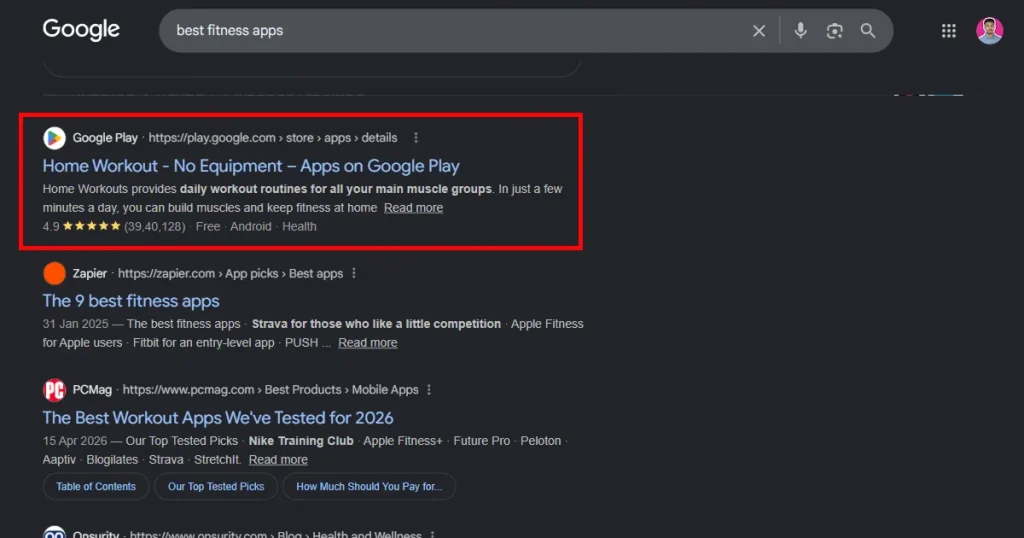Click the Opsurity result URL breadcrumb
The height and width of the screenshot is (538, 1024).
pyautogui.click(x=276, y=535)
